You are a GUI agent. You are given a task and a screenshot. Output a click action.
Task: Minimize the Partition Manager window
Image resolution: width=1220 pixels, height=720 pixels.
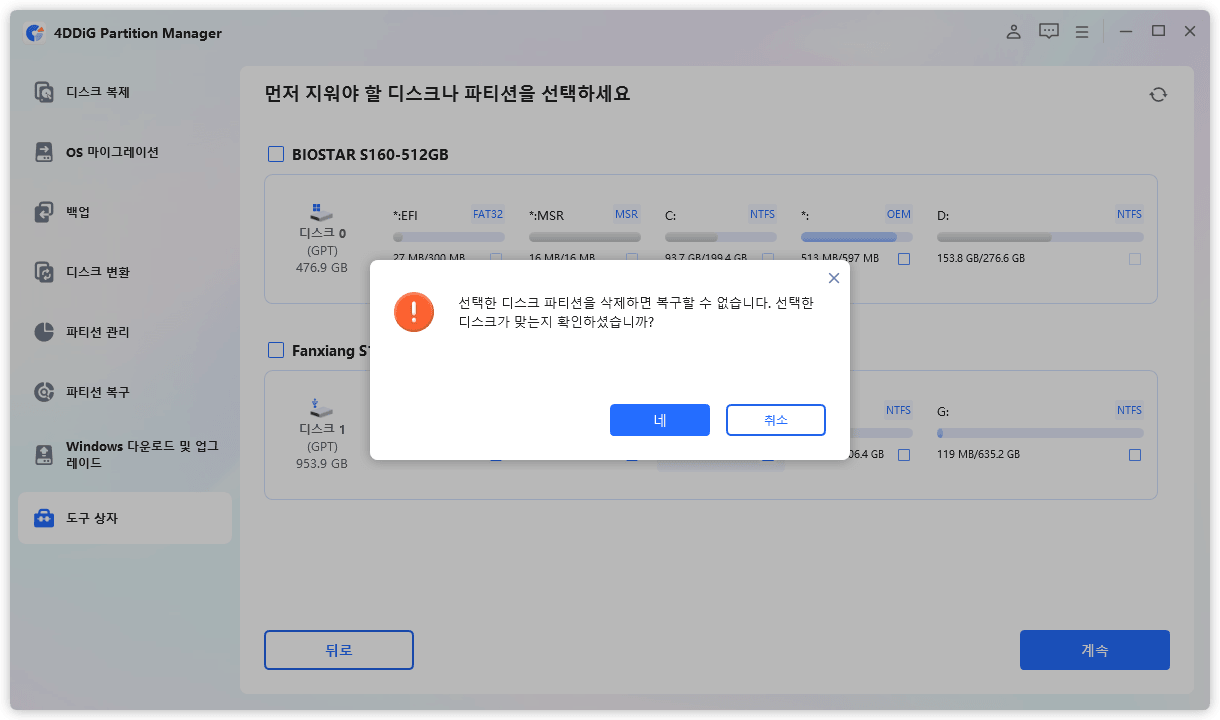(x=1126, y=32)
